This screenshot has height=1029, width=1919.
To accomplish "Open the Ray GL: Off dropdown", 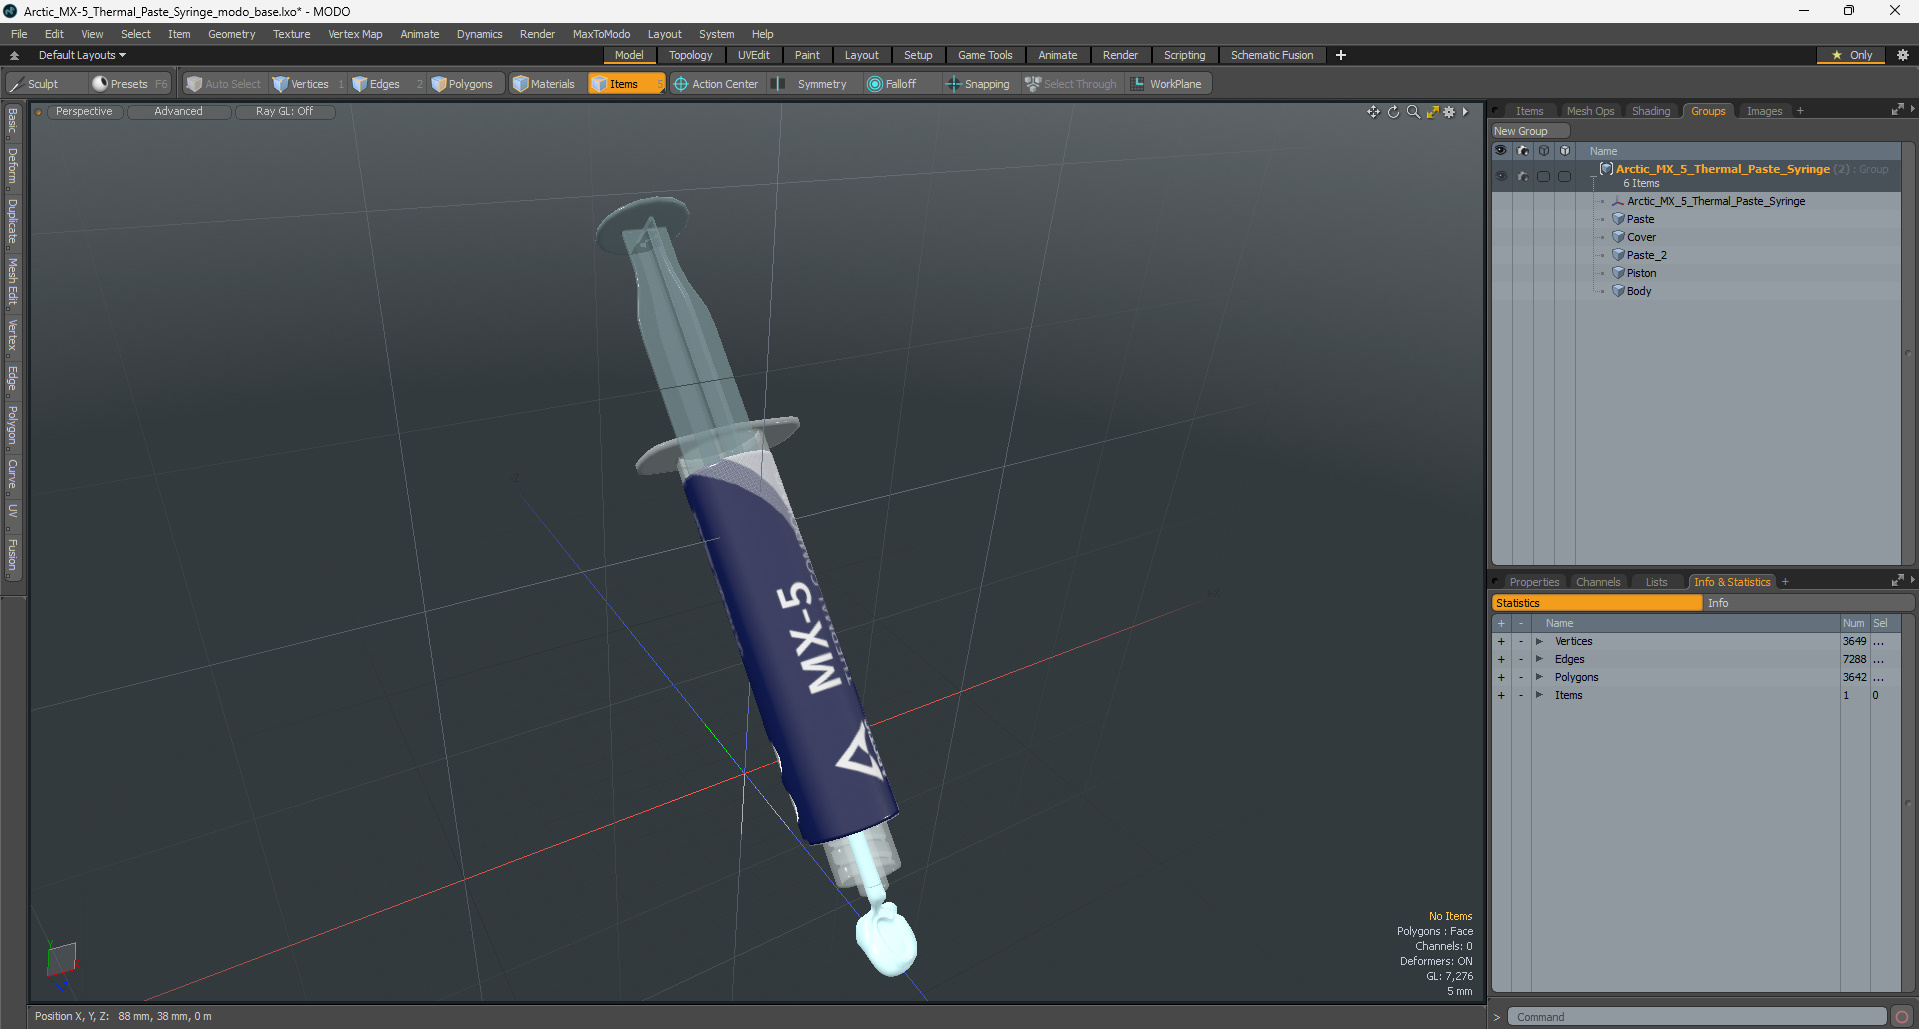I will [x=284, y=111].
